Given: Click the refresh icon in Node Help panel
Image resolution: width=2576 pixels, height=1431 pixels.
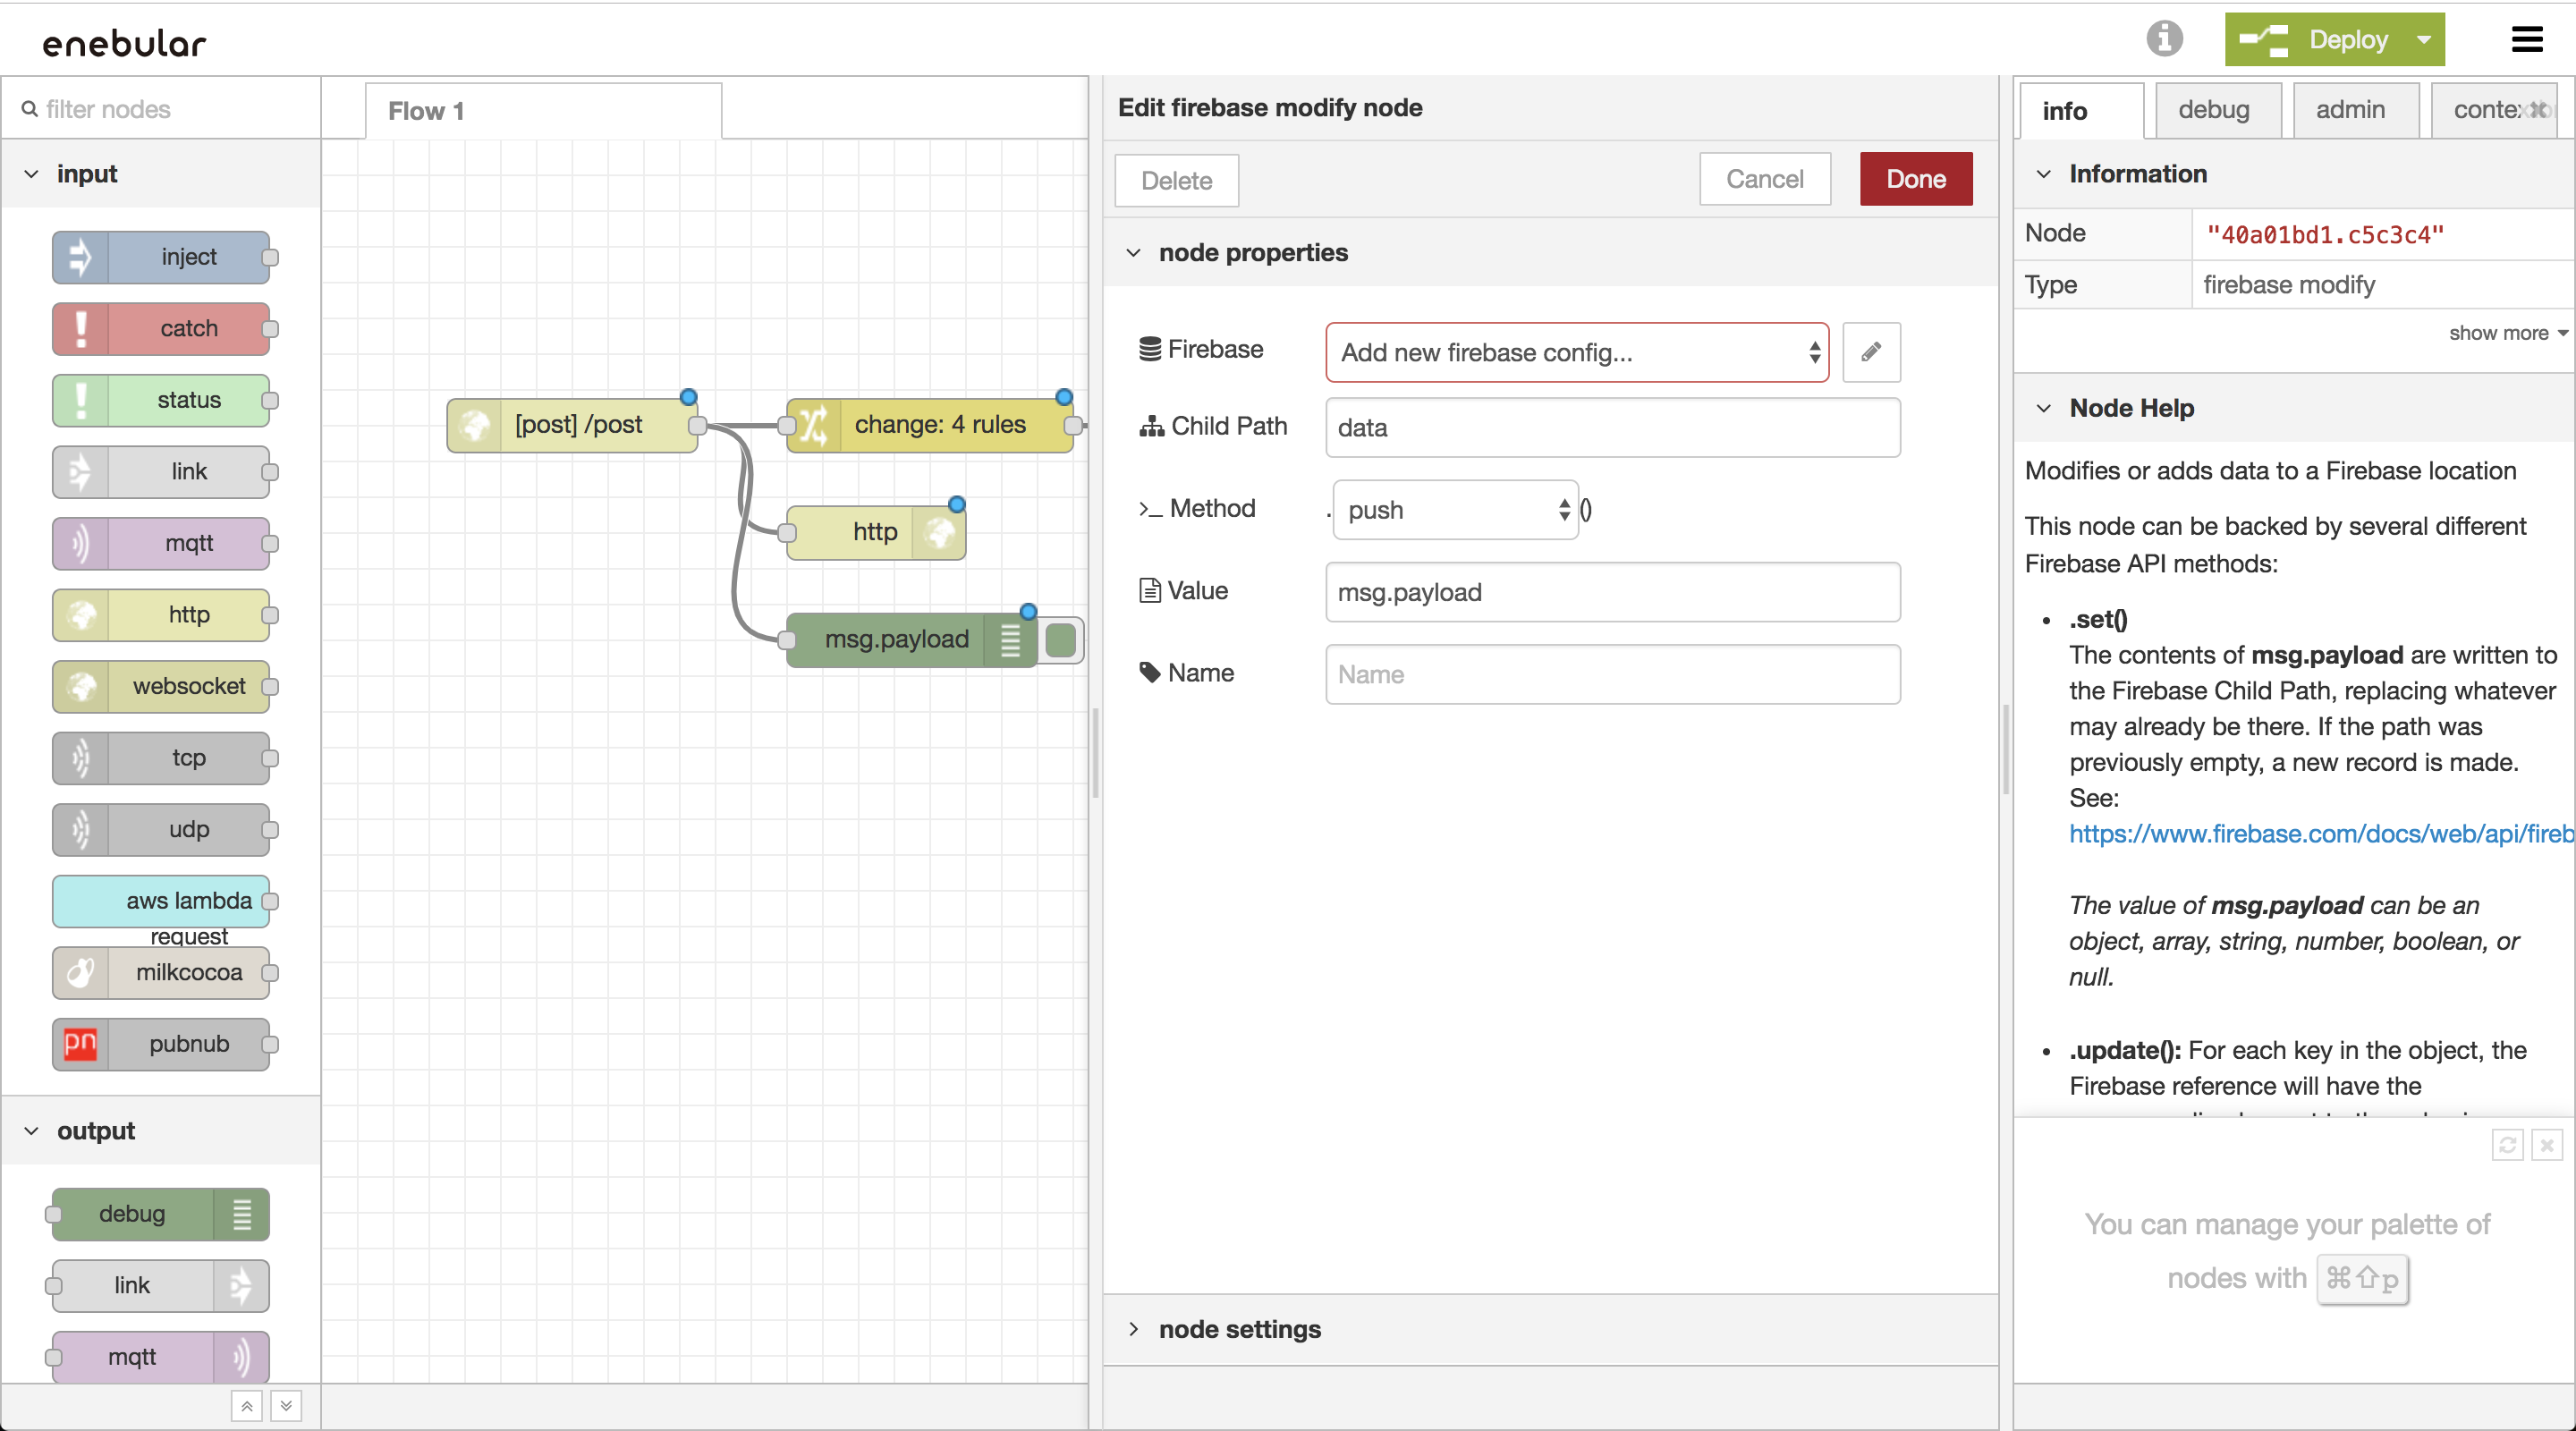Looking at the screenshot, I should [2508, 1145].
